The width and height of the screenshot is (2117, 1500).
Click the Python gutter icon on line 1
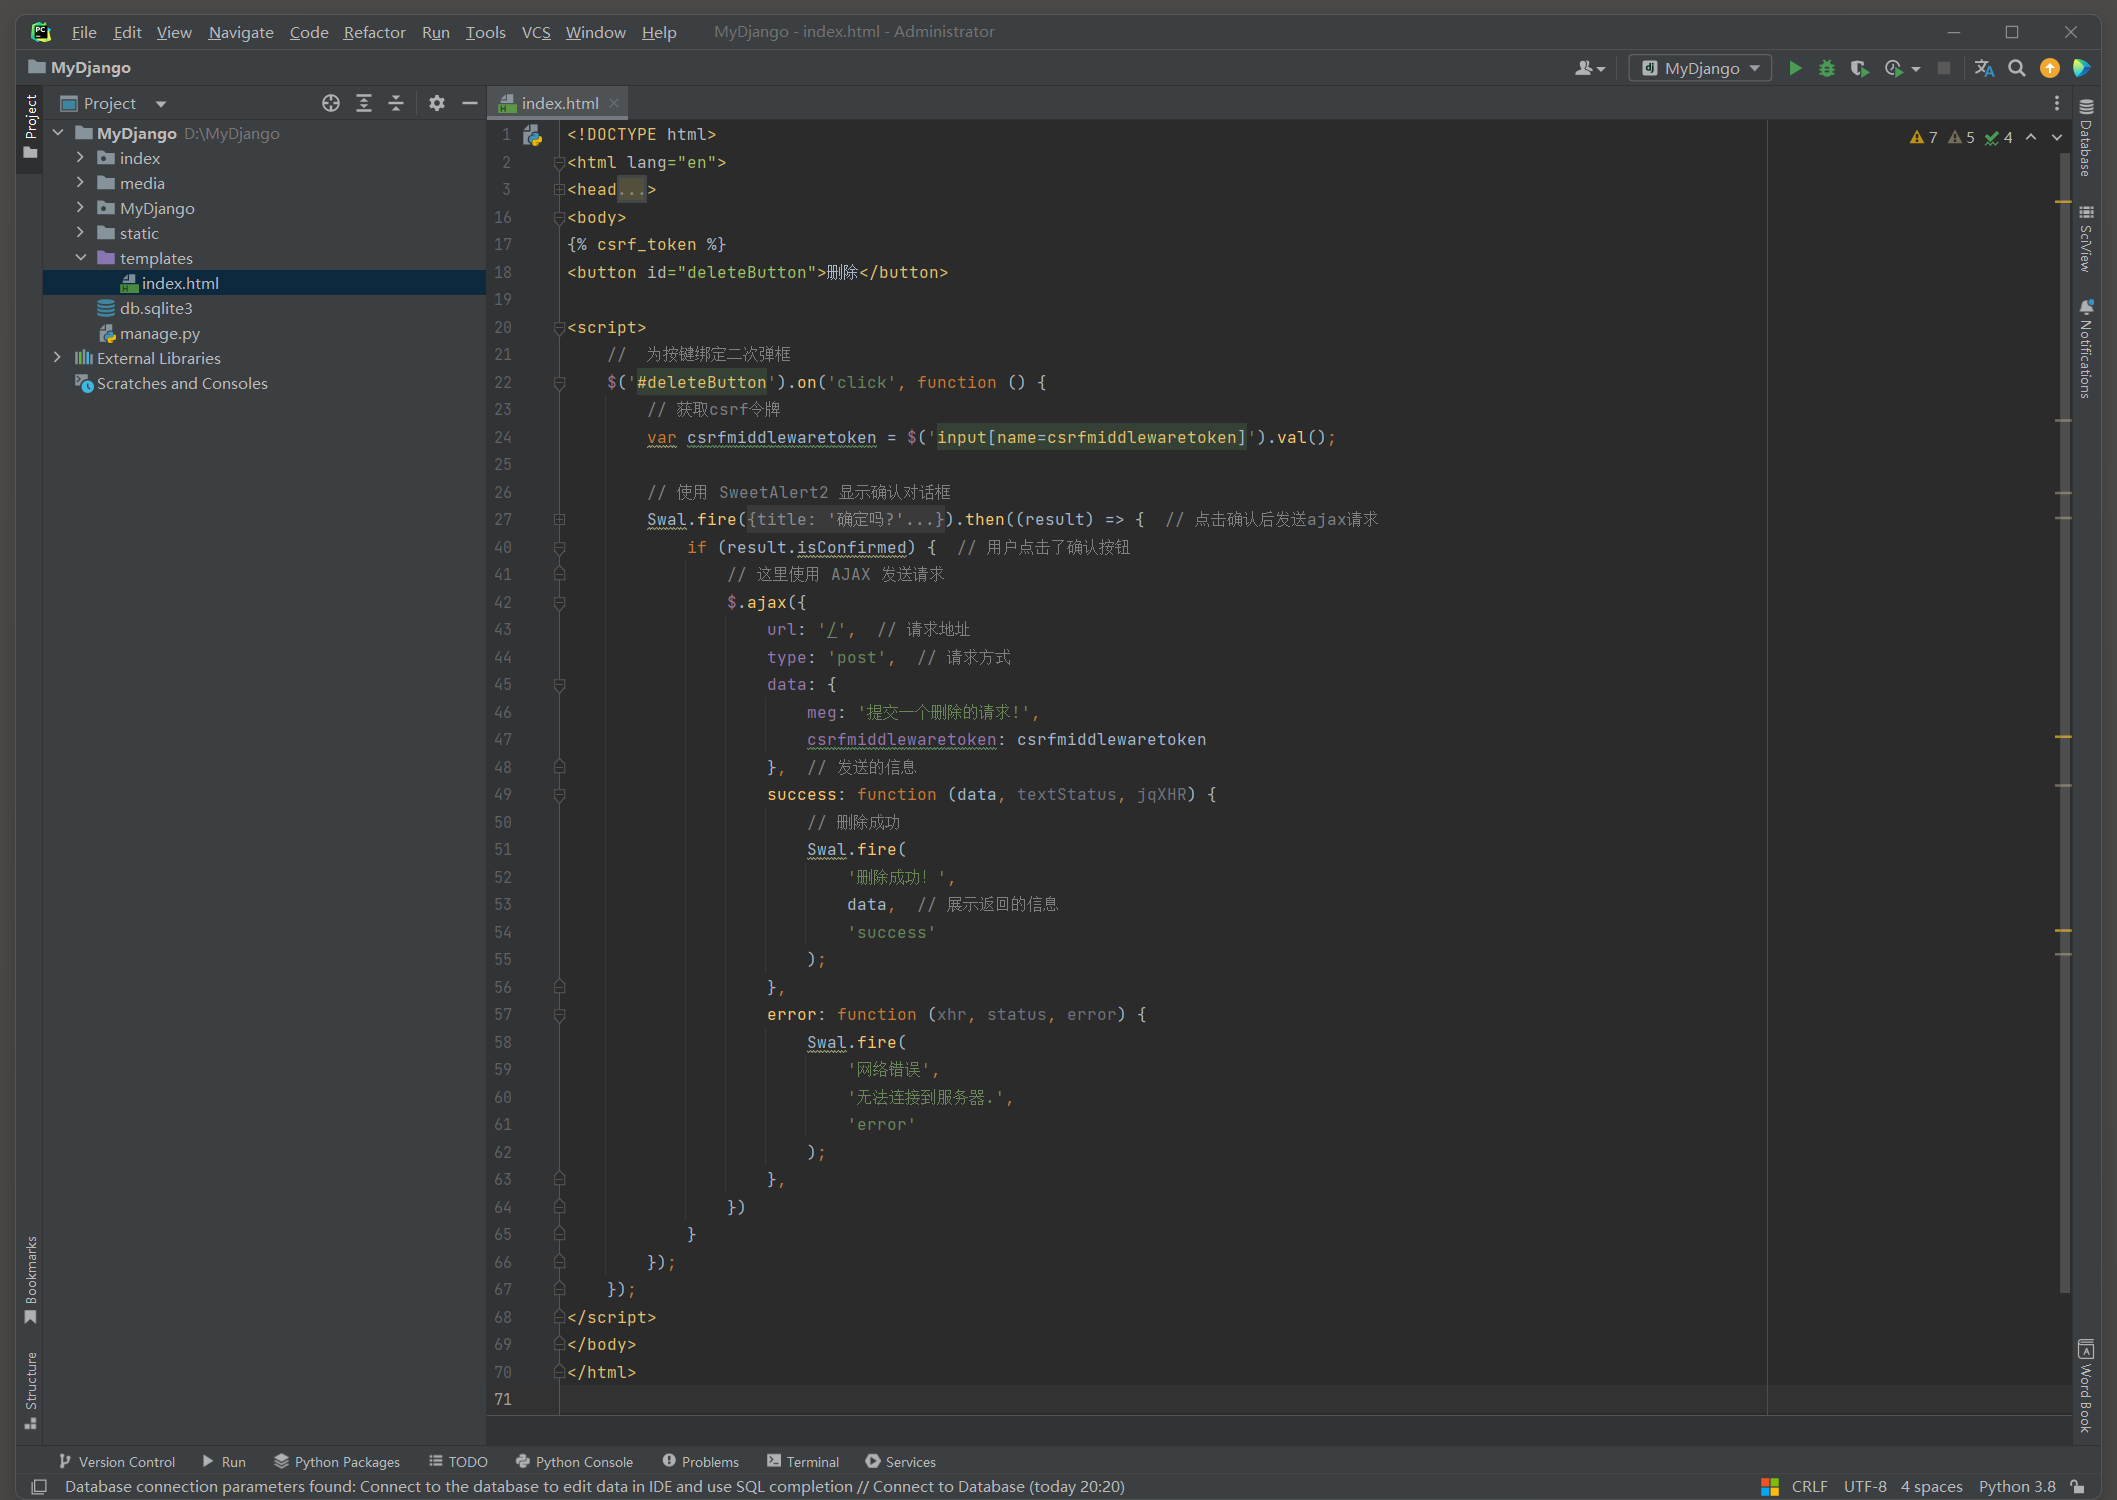pyautogui.click(x=533, y=135)
